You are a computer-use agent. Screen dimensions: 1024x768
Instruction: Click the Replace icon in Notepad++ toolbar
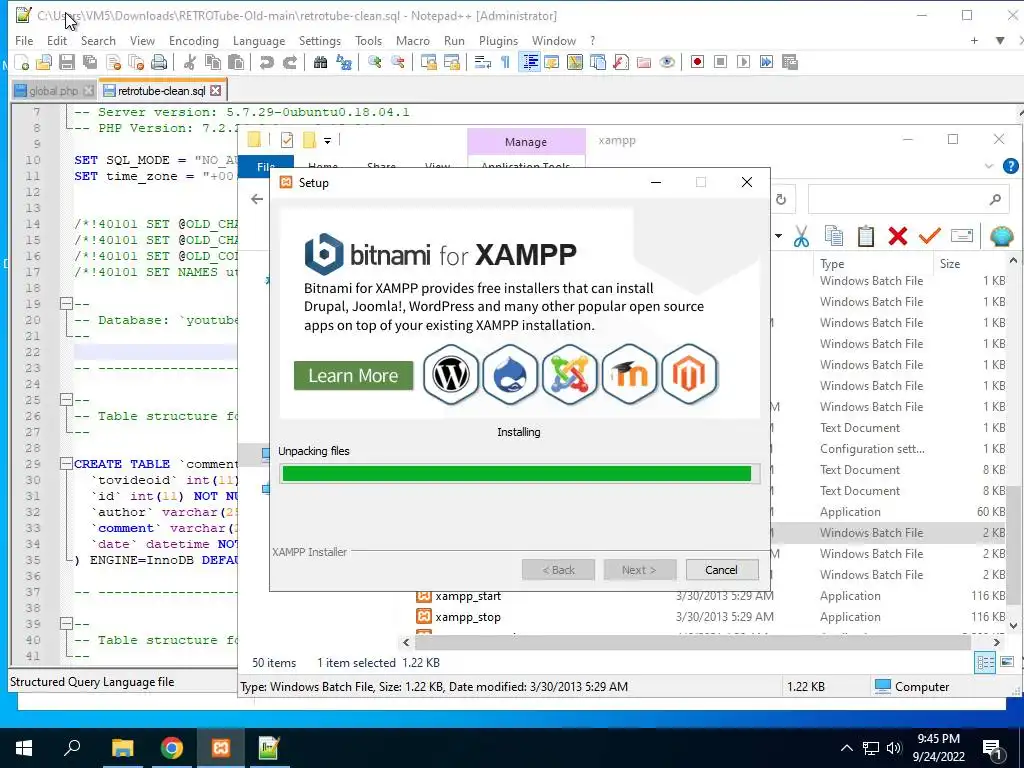click(x=344, y=62)
